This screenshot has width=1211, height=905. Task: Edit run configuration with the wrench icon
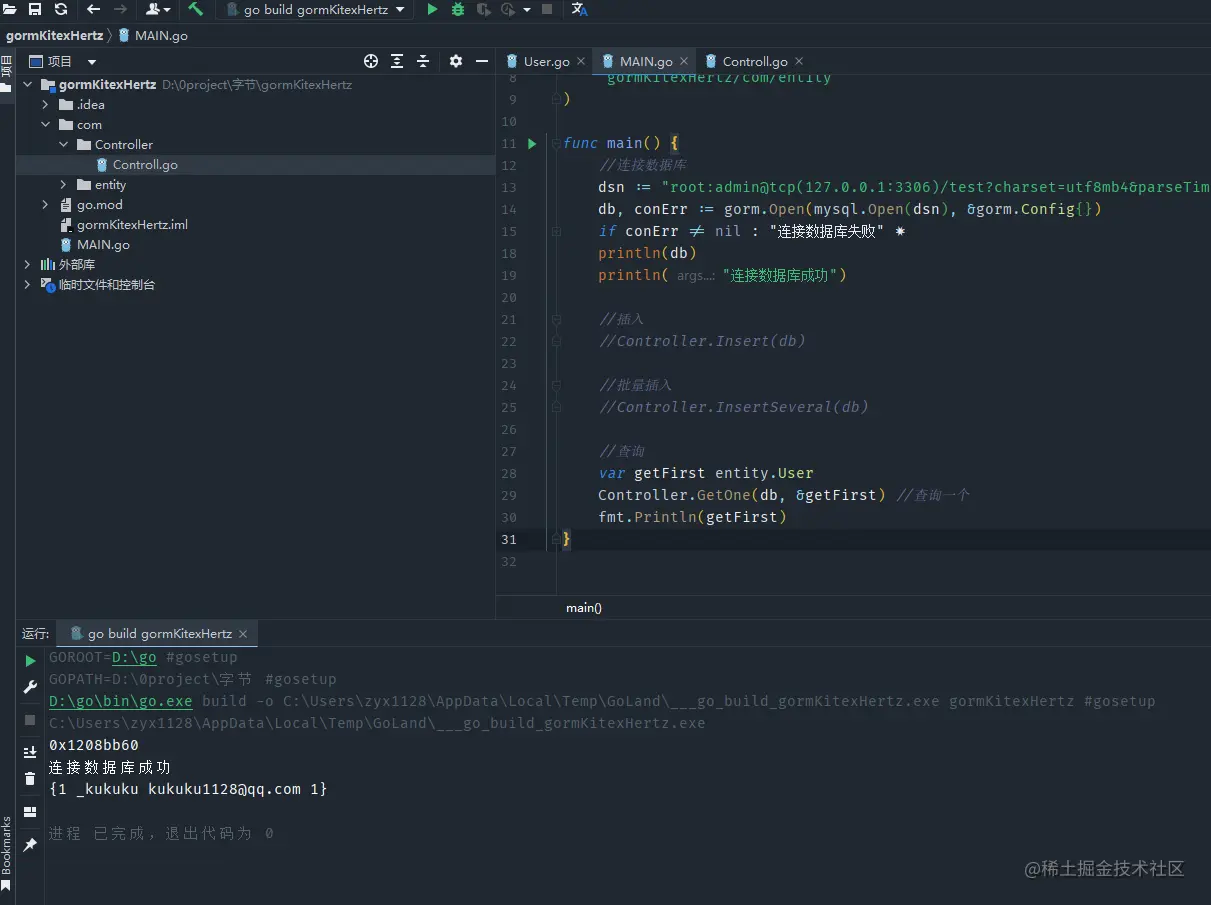coord(30,687)
